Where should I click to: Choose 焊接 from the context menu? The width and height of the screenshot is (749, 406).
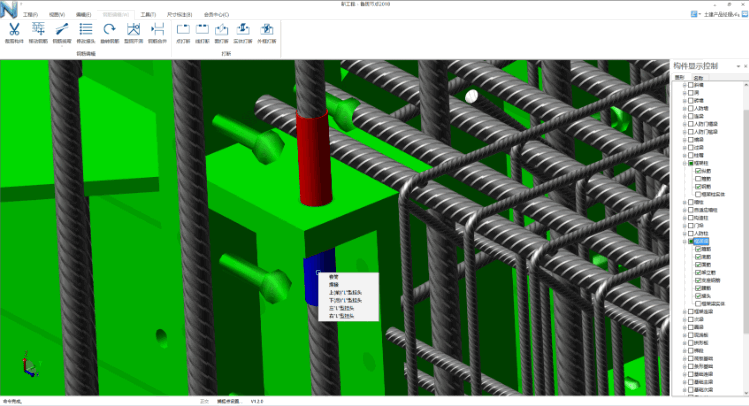[335, 285]
